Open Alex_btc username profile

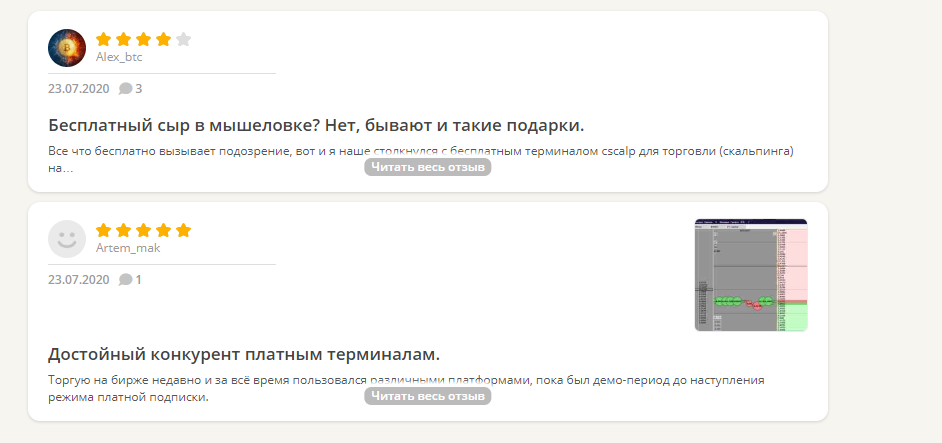pos(119,57)
